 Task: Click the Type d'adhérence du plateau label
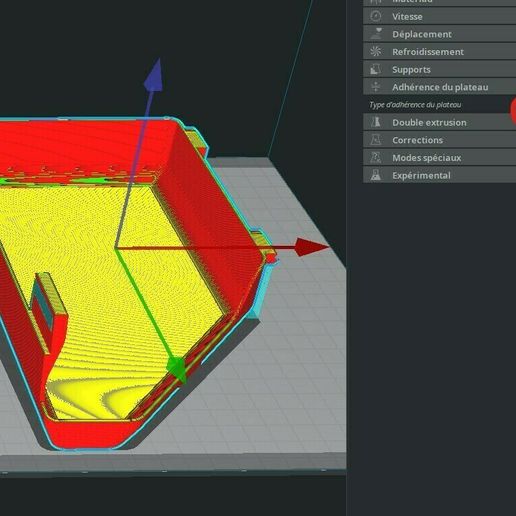point(415,105)
